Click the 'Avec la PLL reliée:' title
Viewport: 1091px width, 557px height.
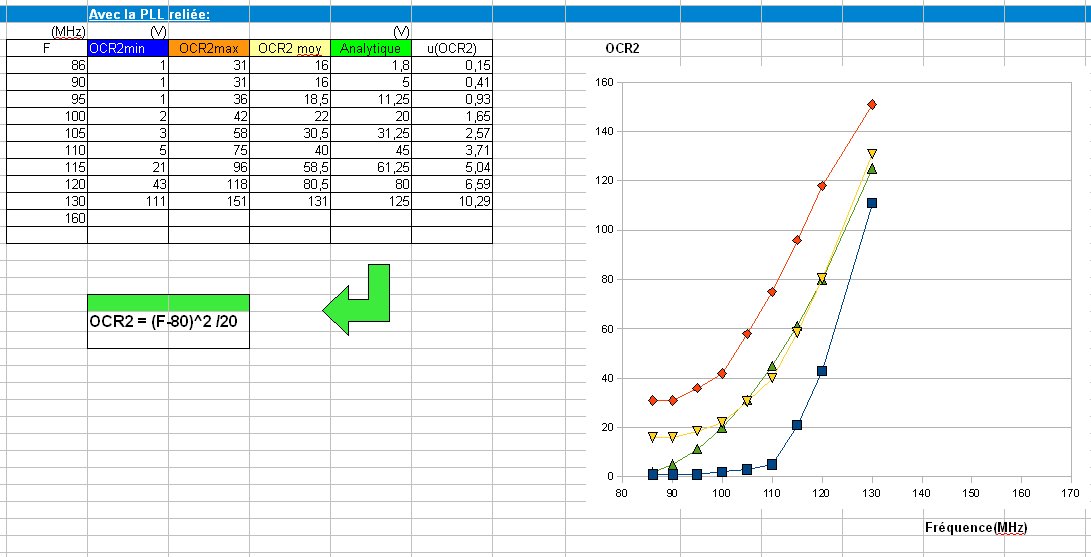pos(148,15)
